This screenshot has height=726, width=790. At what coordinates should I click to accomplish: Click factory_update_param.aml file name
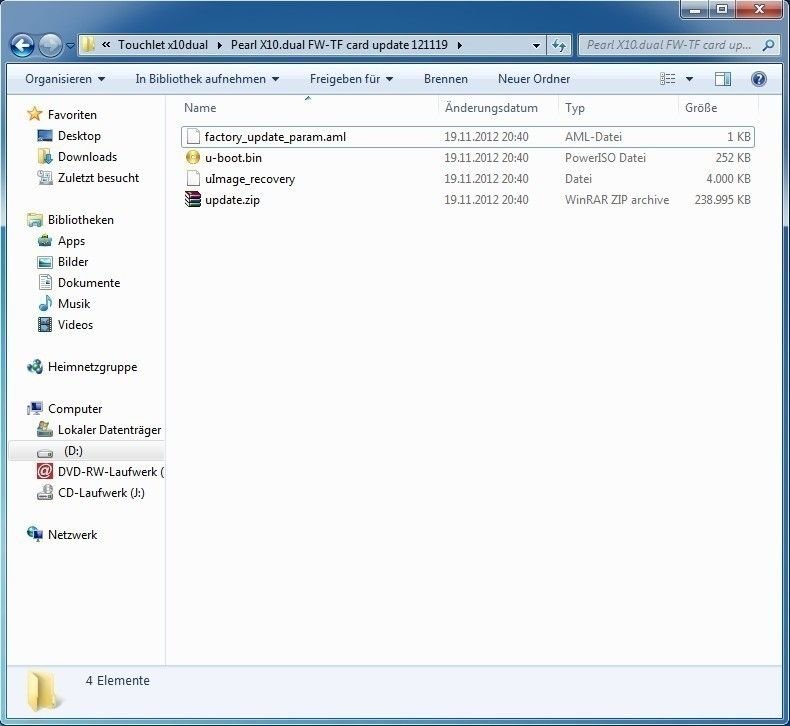pyautogui.click(x=275, y=137)
